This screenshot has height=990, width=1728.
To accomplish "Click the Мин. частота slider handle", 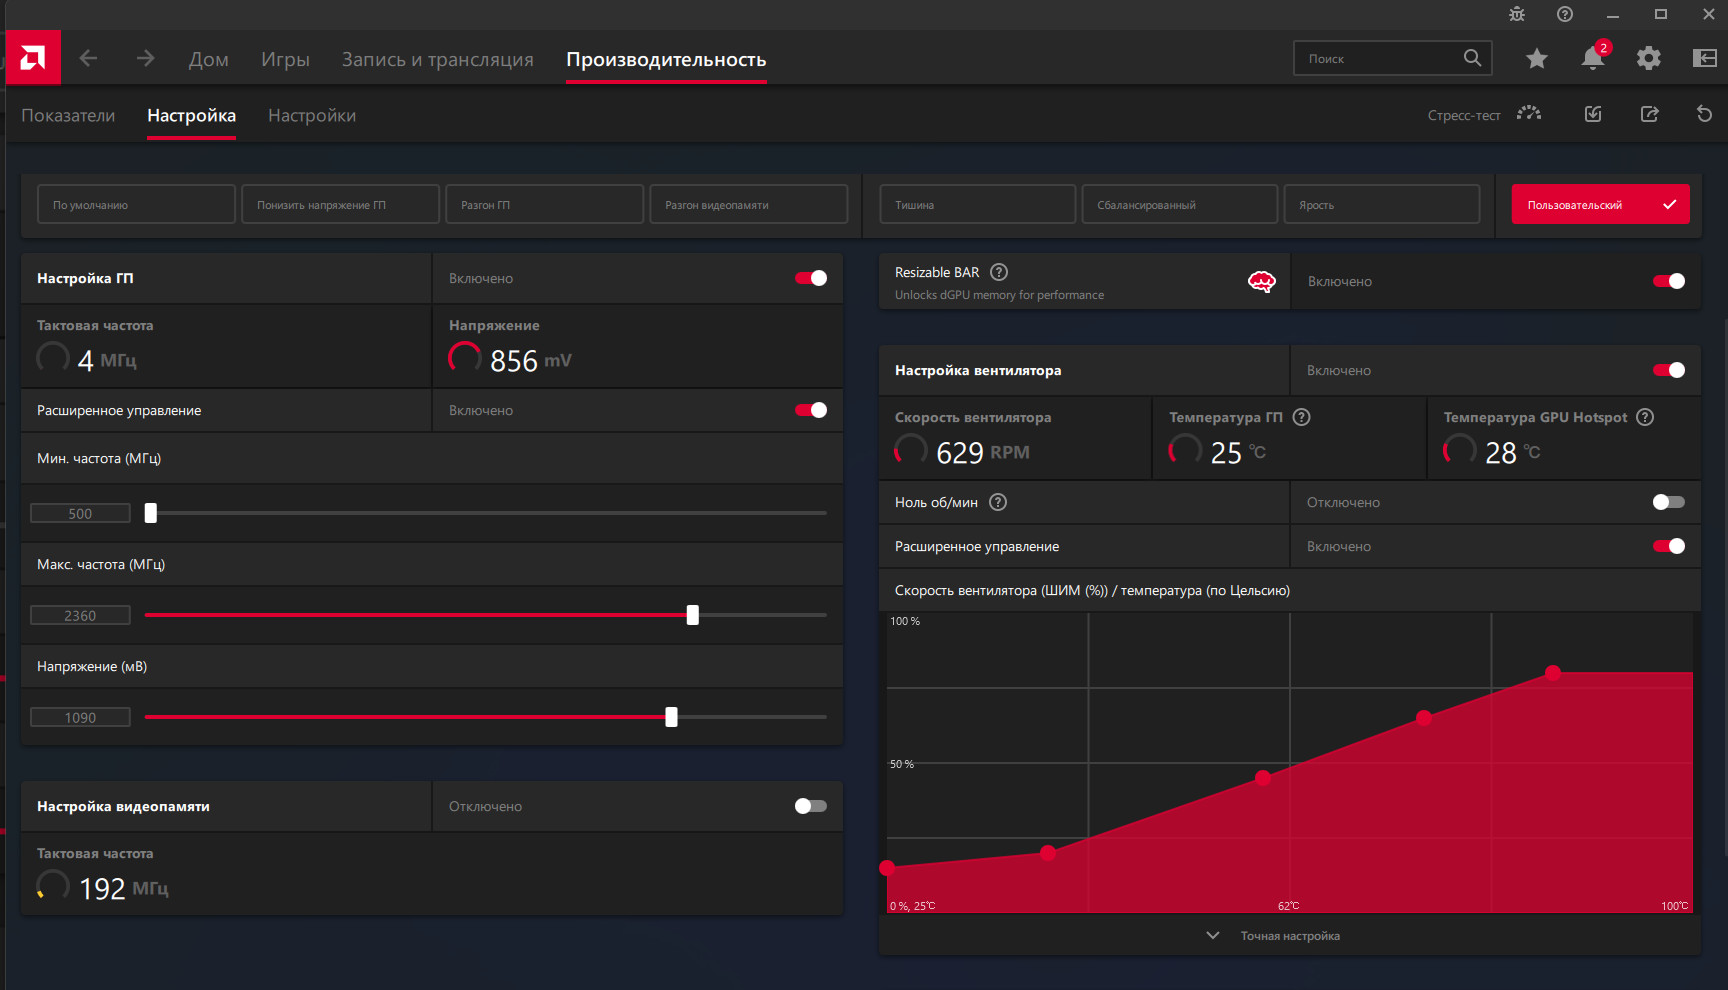I will tap(151, 513).
